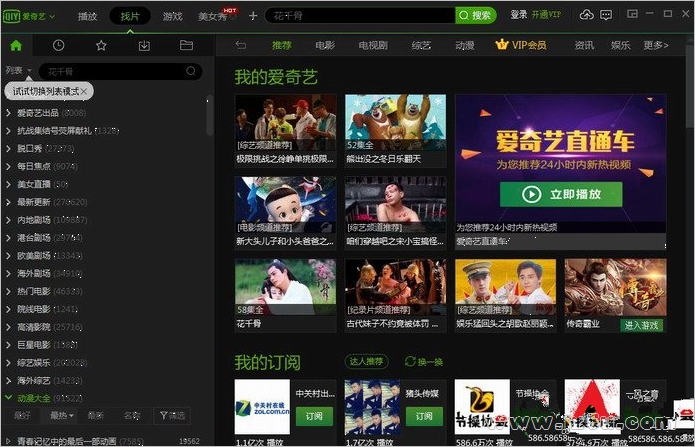Close the 试试切换列表模式 tooltip
The width and height of the screenshot is (695, 447).
tap(84, 91)
